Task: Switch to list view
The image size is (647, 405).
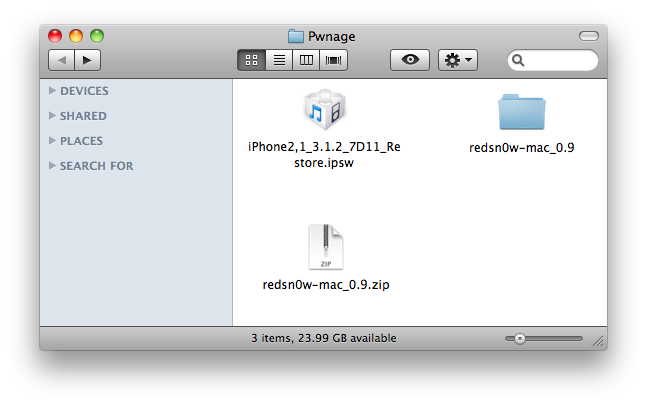Action: click(279, 60)
